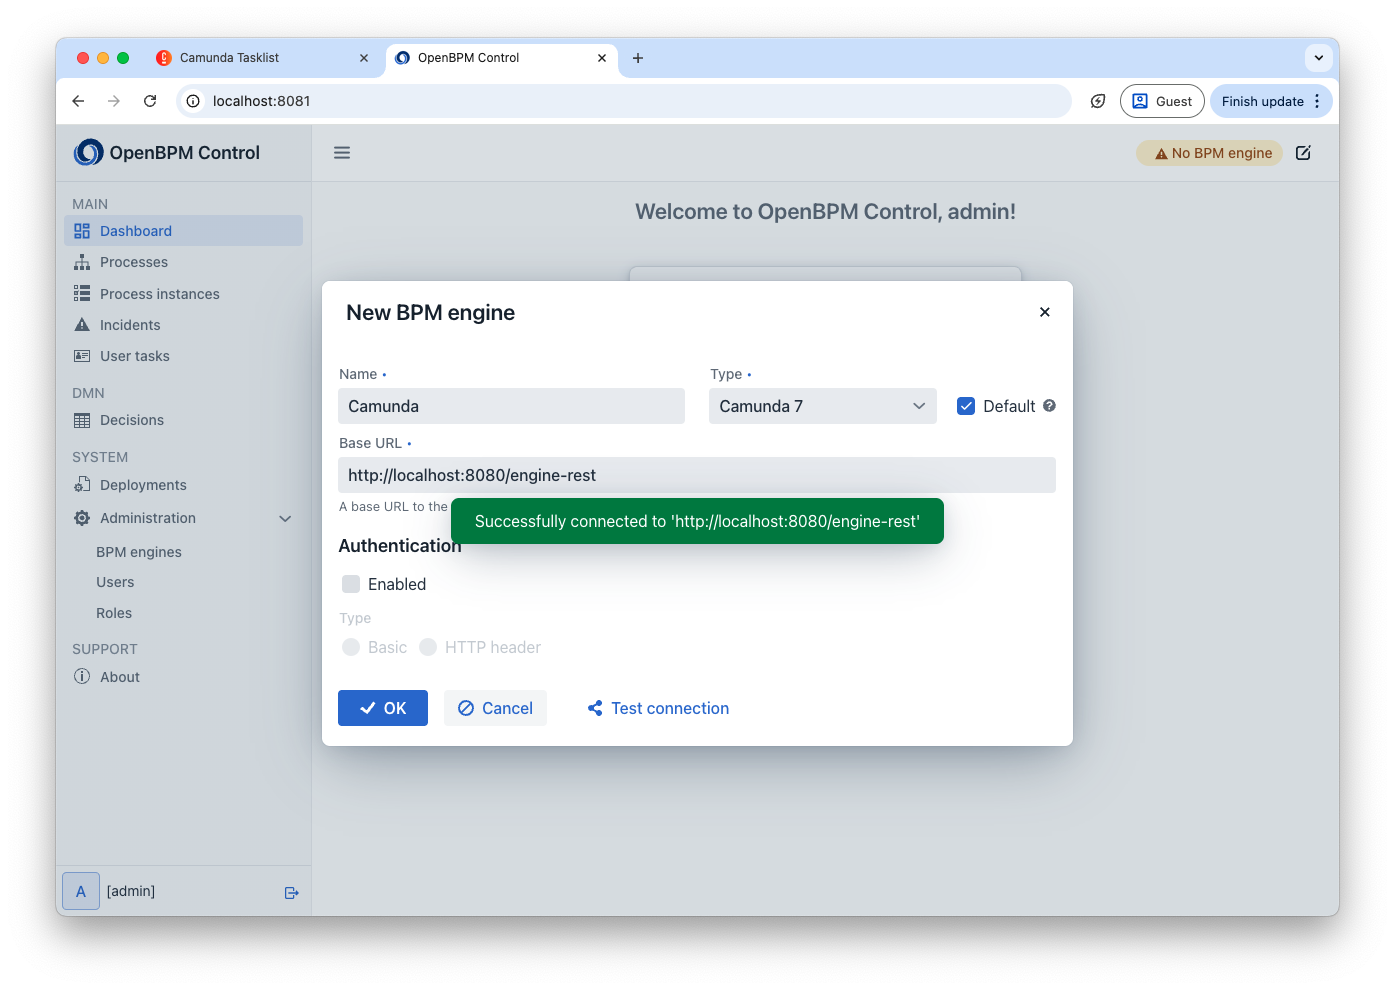Click the logout icon next to [admin]

291,893
